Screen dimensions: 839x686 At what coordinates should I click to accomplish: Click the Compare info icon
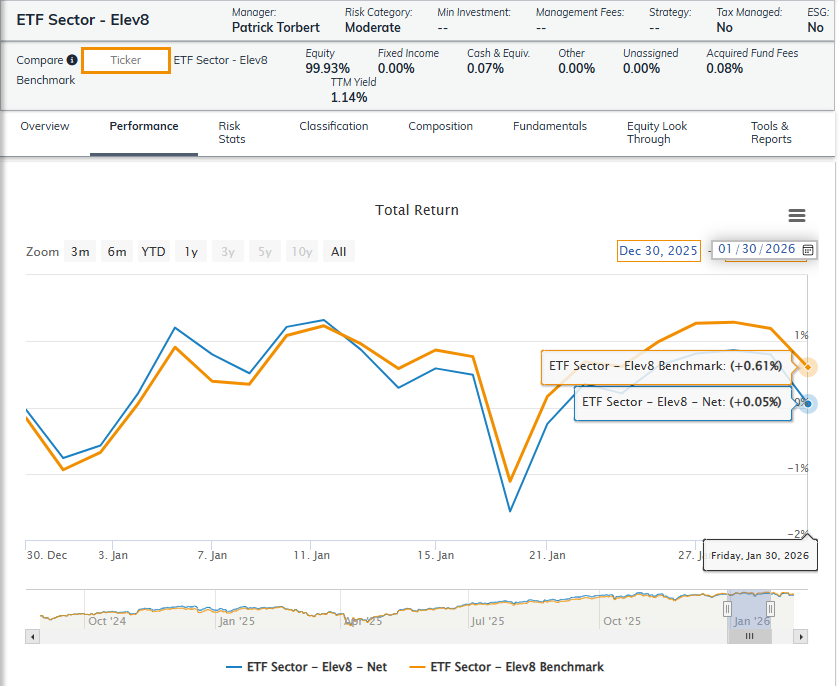click(x=72, y=61)
